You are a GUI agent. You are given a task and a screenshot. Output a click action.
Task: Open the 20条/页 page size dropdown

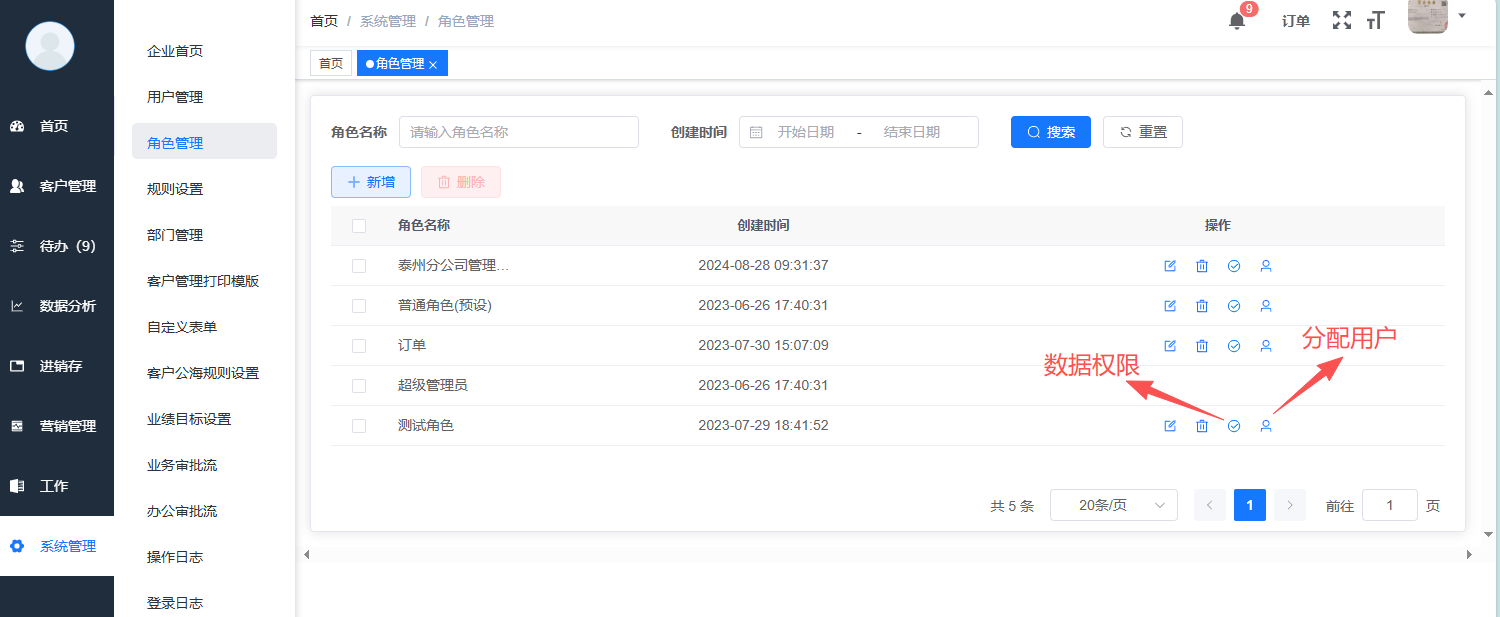click(x=1114, y=505)
